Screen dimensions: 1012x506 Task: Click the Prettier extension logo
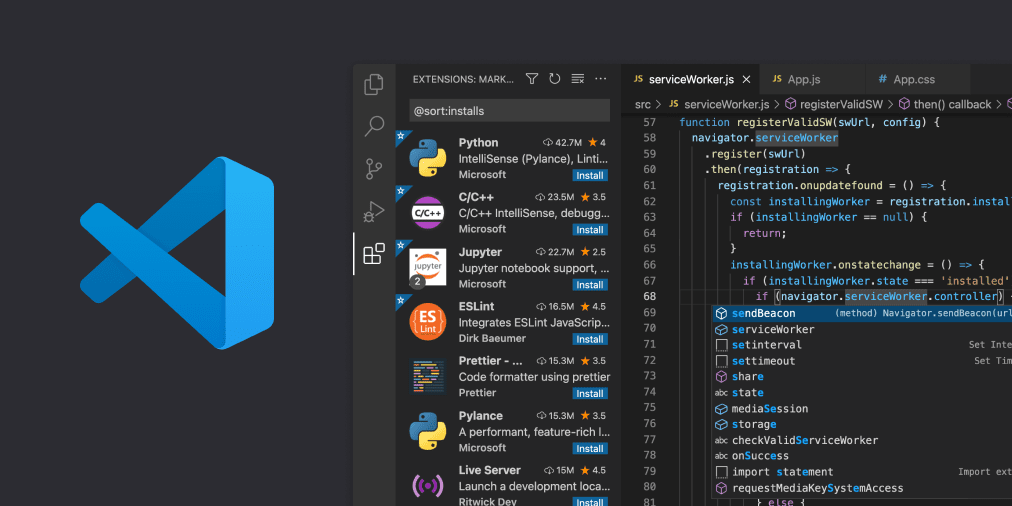coord(427,376)
